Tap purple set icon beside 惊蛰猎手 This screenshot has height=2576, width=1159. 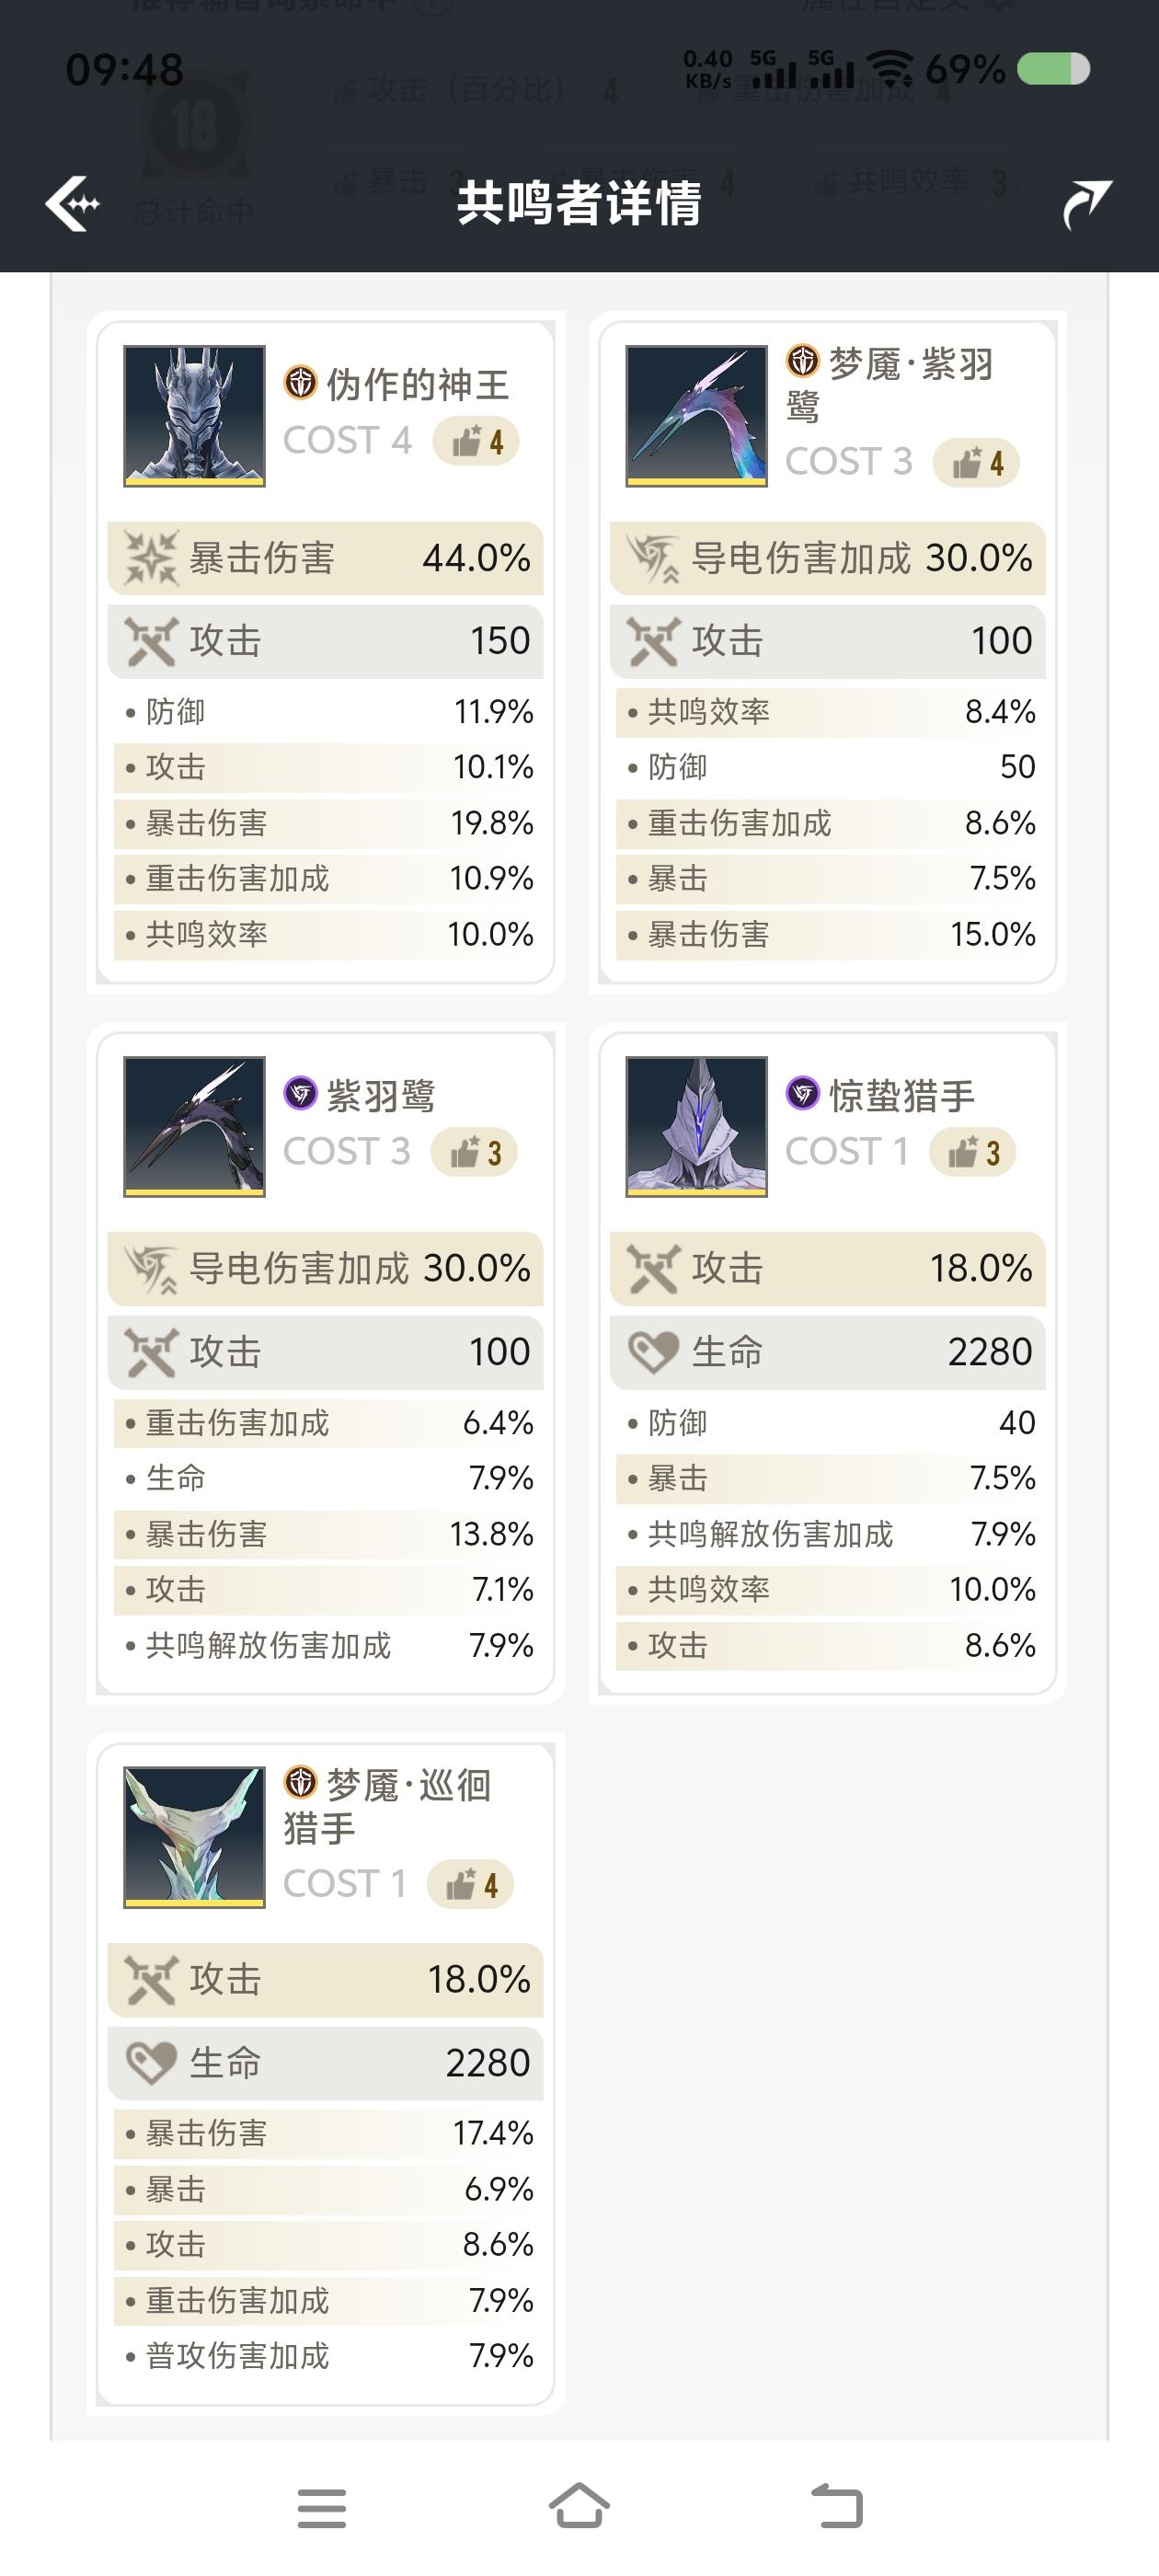[x=802, y=1093]
